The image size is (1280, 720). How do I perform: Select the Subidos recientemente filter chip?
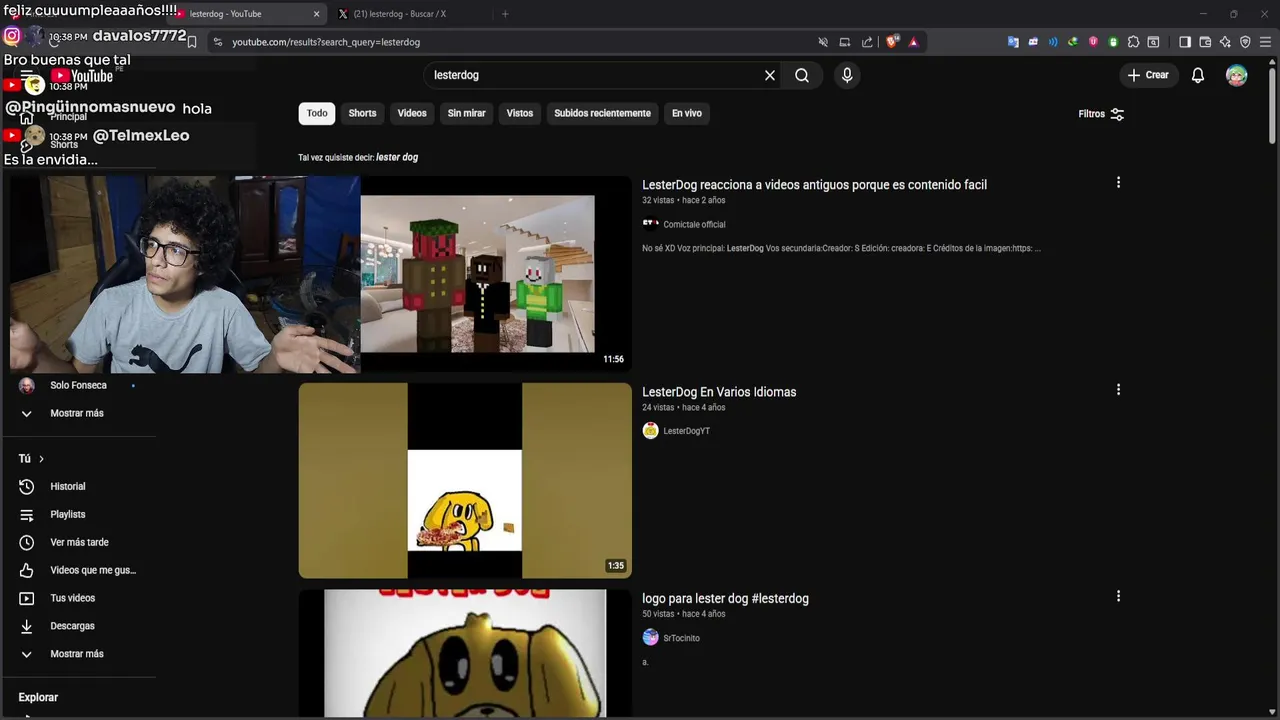point(602,113)
